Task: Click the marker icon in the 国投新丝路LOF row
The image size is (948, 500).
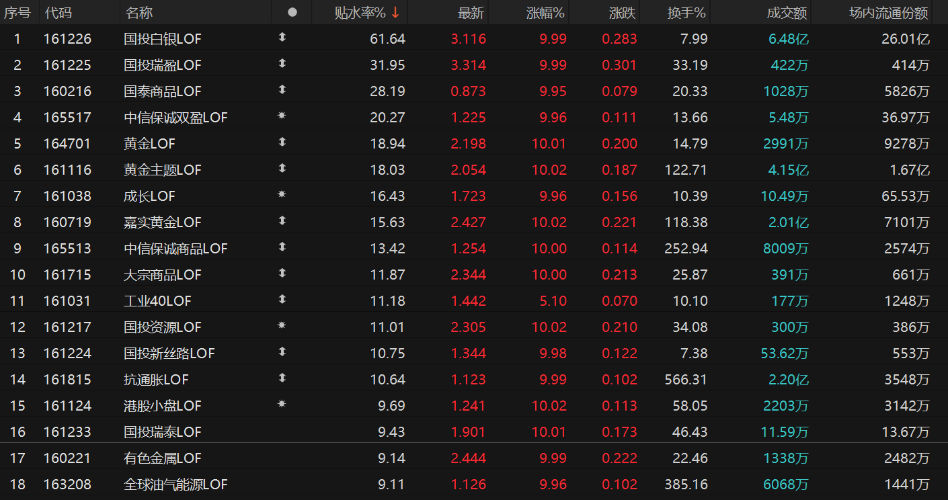Action: pos(282,351)
